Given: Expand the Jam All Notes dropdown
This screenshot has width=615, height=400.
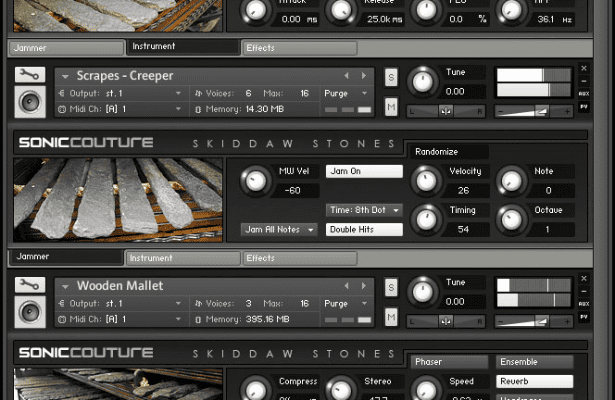Looking at the screenshot, I should pyautogui.click(x=280, y=229).
